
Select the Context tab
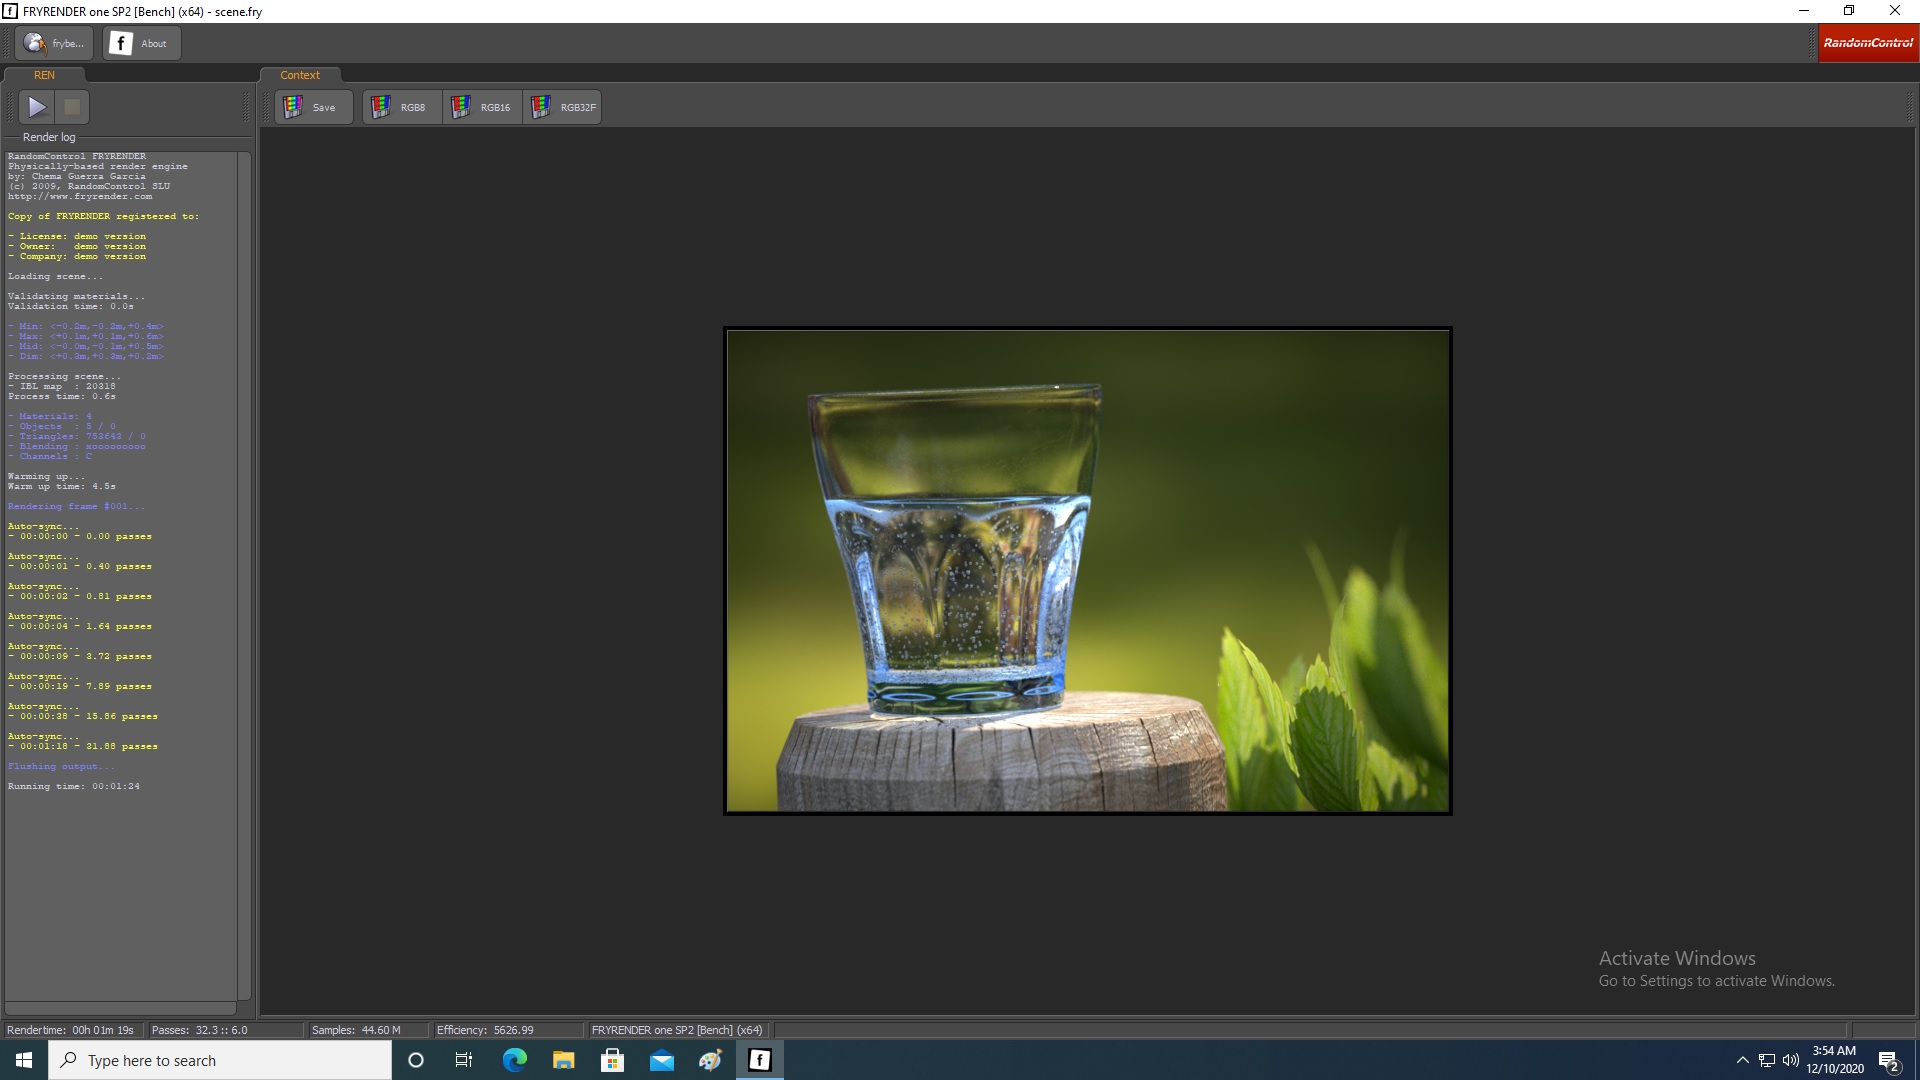300,75
